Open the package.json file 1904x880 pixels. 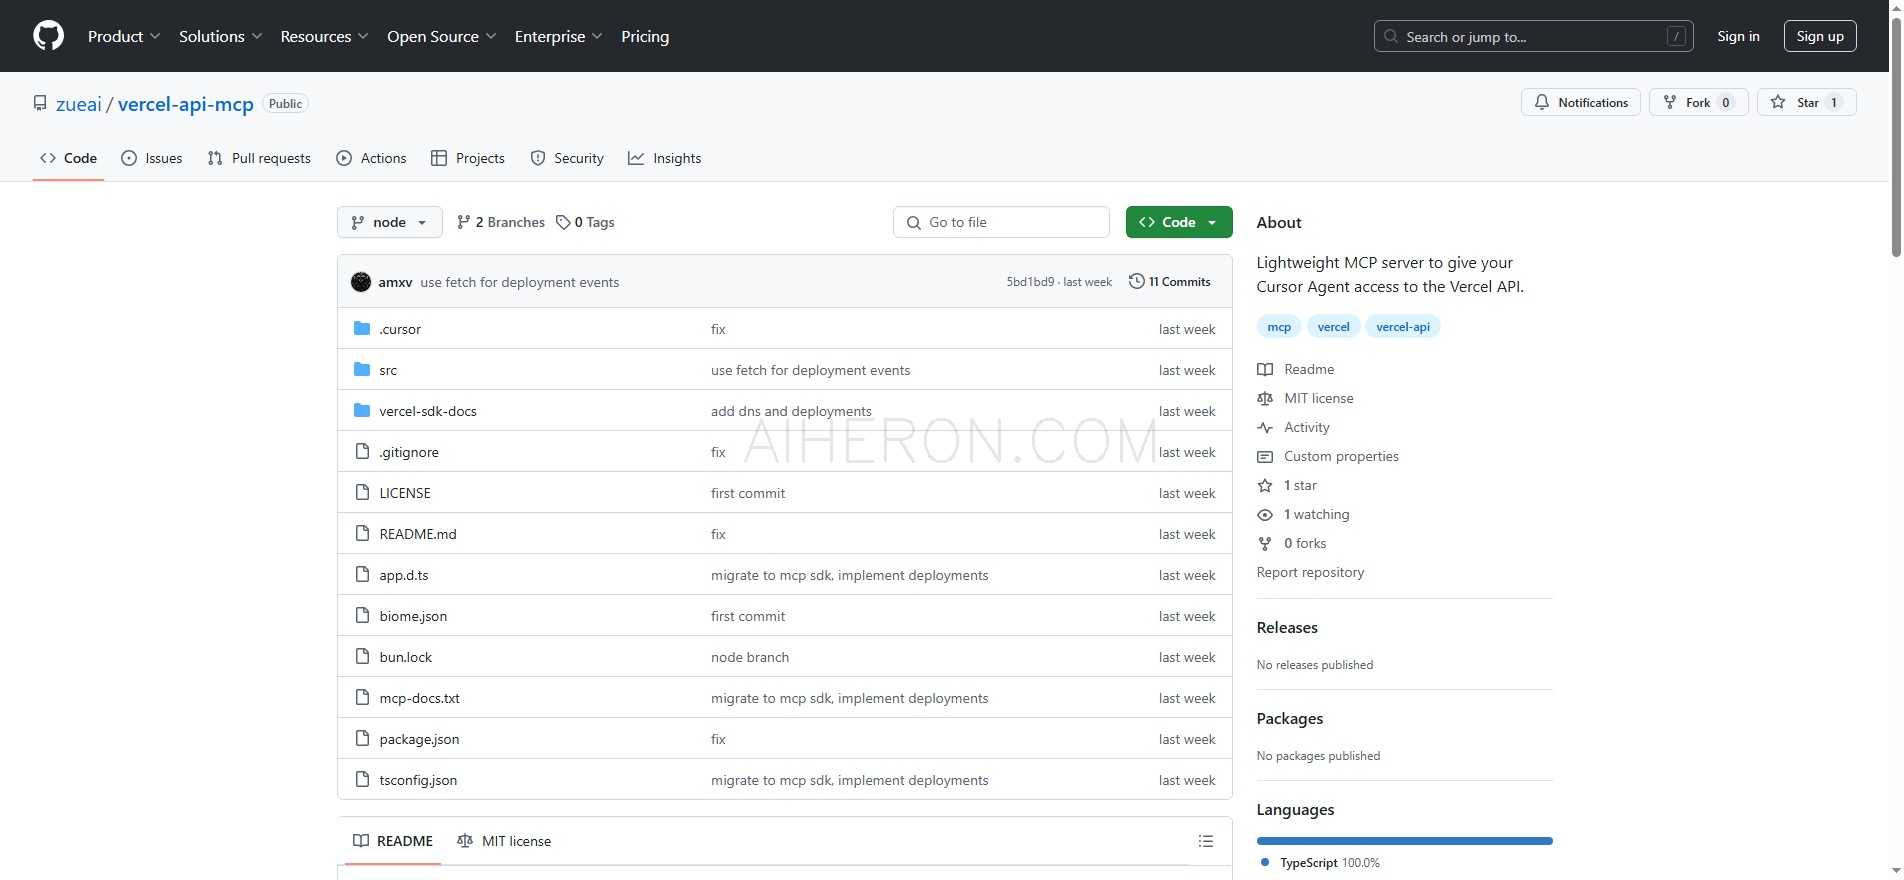tap(419, 739)
